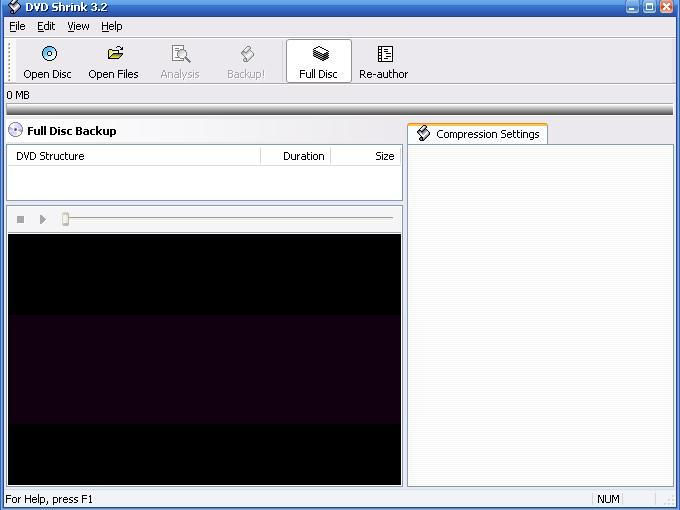Select the Compression Settings tab
Viewport: 680px width, 510px height.
pos(477,134)
